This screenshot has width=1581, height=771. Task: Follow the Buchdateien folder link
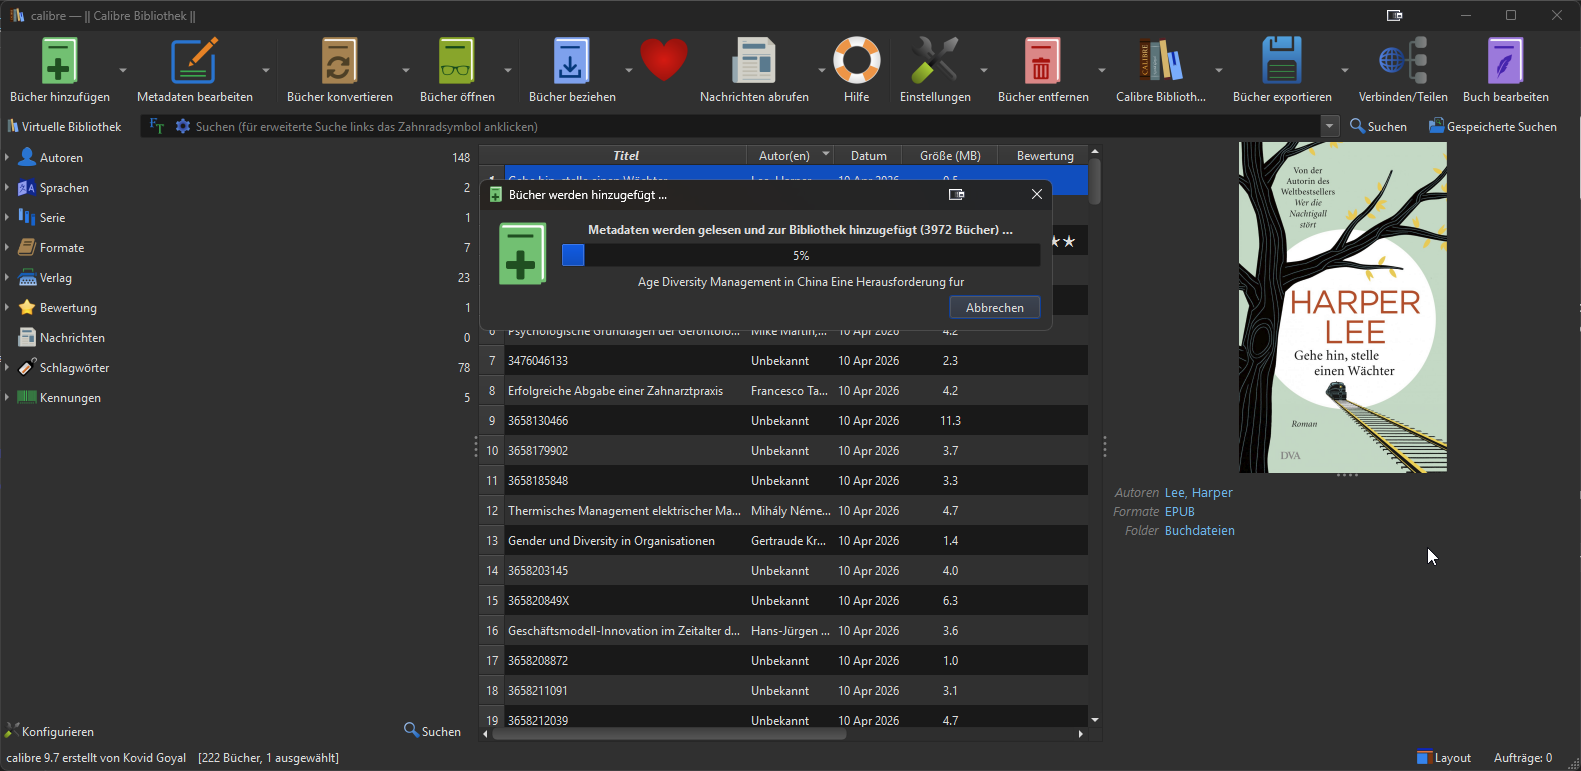(x=1199, y=531)
